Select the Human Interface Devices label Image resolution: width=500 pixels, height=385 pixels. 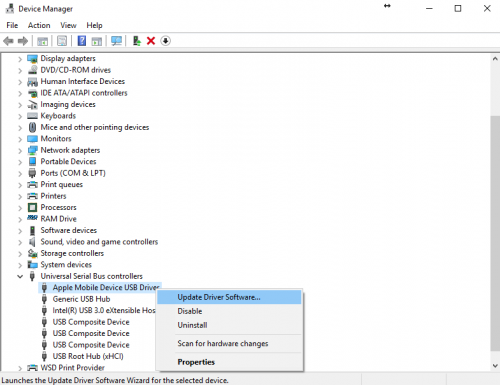83,81
